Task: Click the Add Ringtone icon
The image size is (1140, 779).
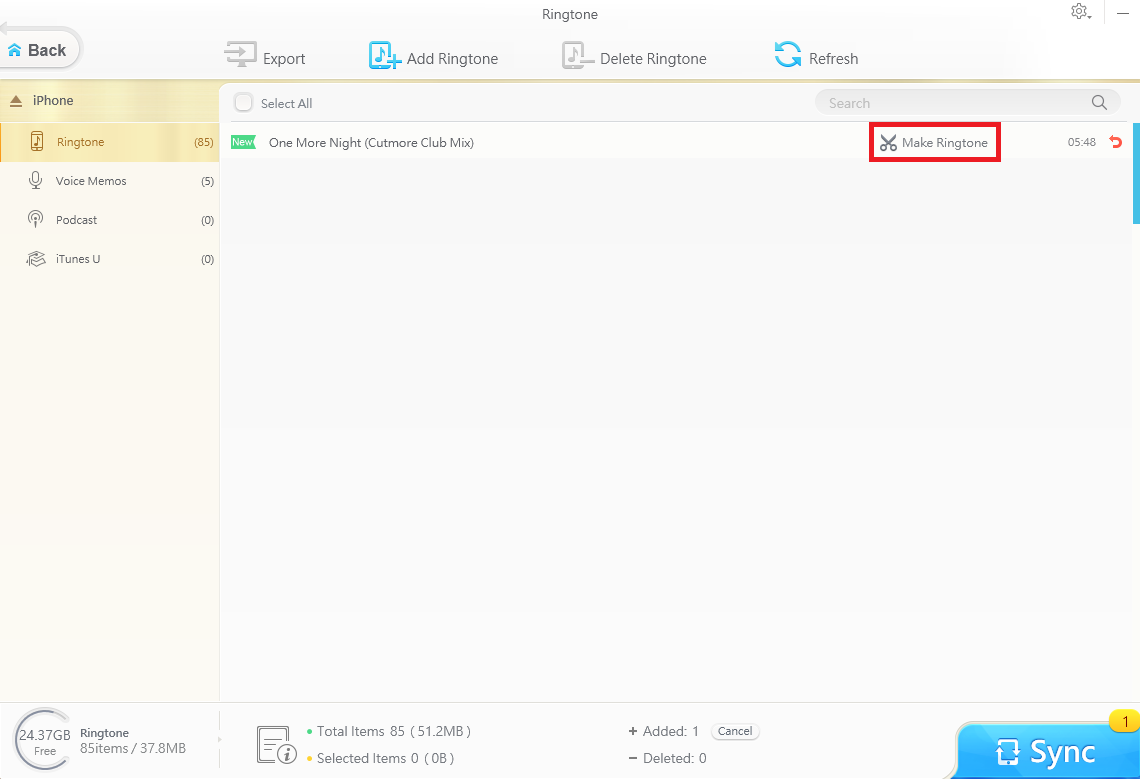Action: pos(384,56)
